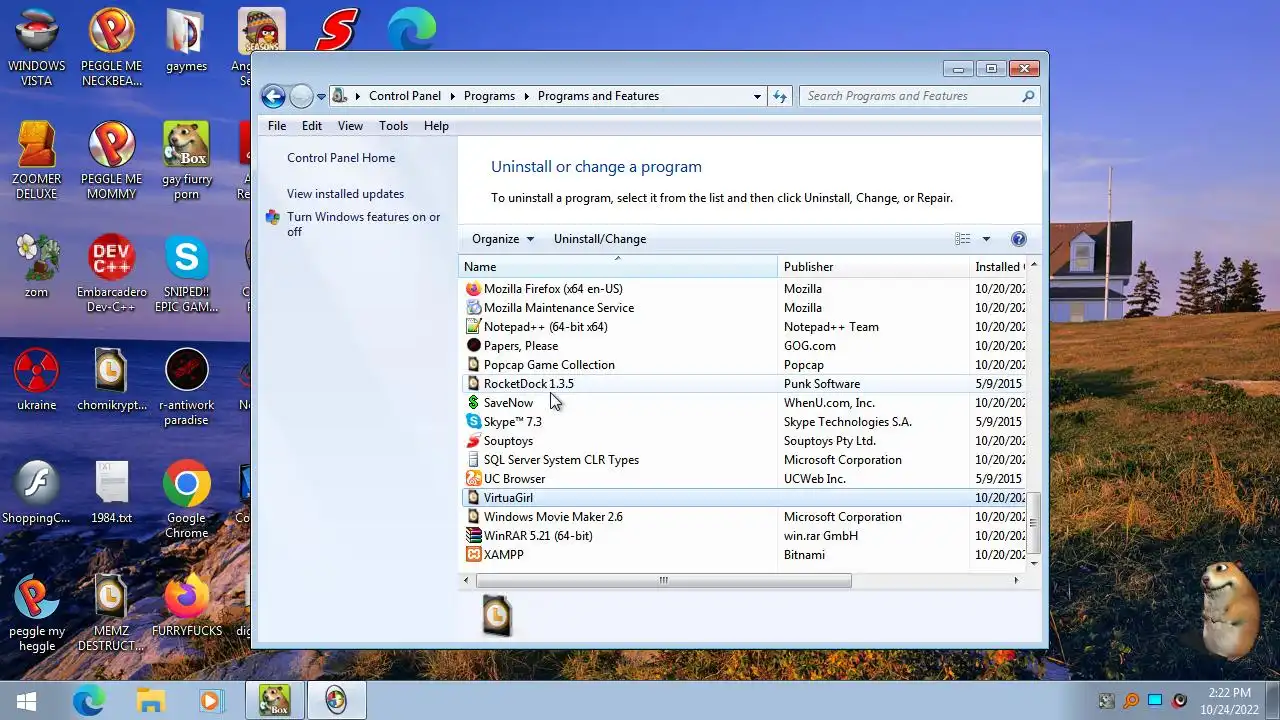
Task: Click the Control Panel breadcrumb
Action: pyautogui.click(x=404, y=96)
